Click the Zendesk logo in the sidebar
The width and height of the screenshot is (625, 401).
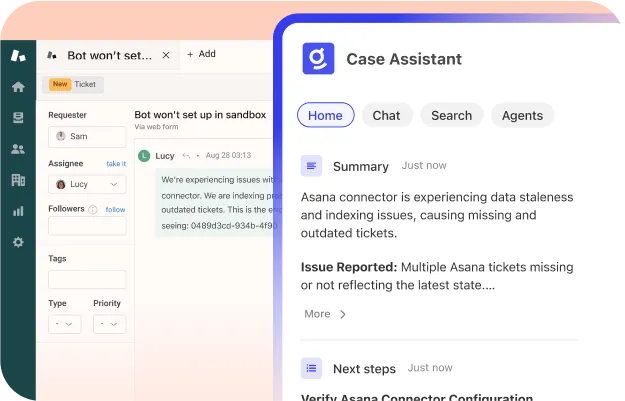pos(18,55)
